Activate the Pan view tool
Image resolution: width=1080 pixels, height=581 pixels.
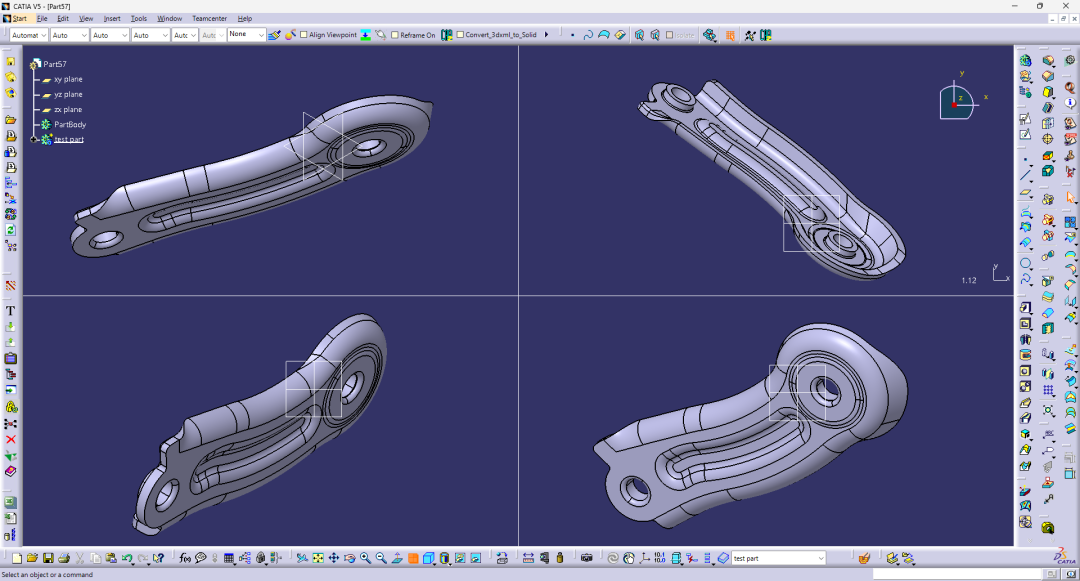coord(334,558)
